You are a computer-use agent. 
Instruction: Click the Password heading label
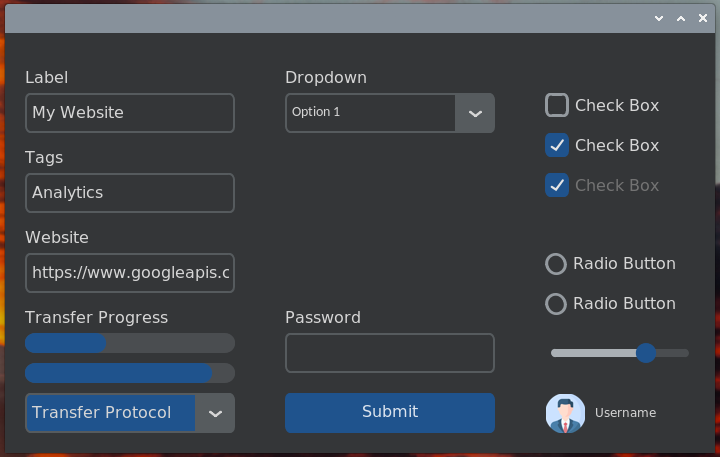(x=323, y=317)
